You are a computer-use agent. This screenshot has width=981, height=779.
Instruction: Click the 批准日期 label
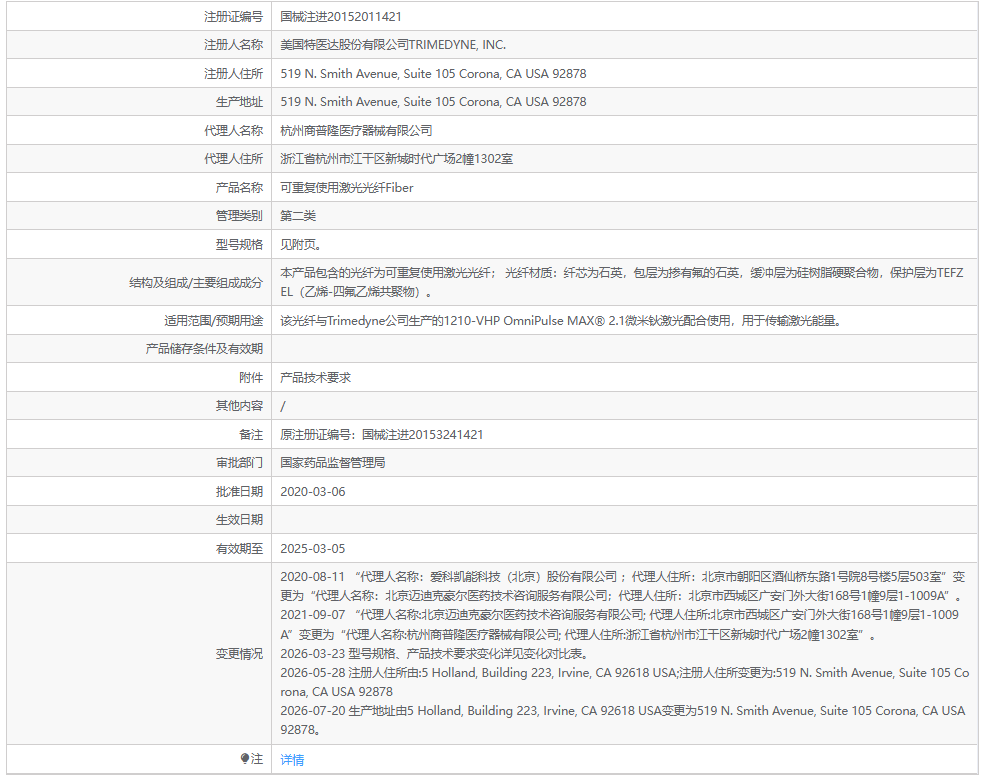[240, 492]
